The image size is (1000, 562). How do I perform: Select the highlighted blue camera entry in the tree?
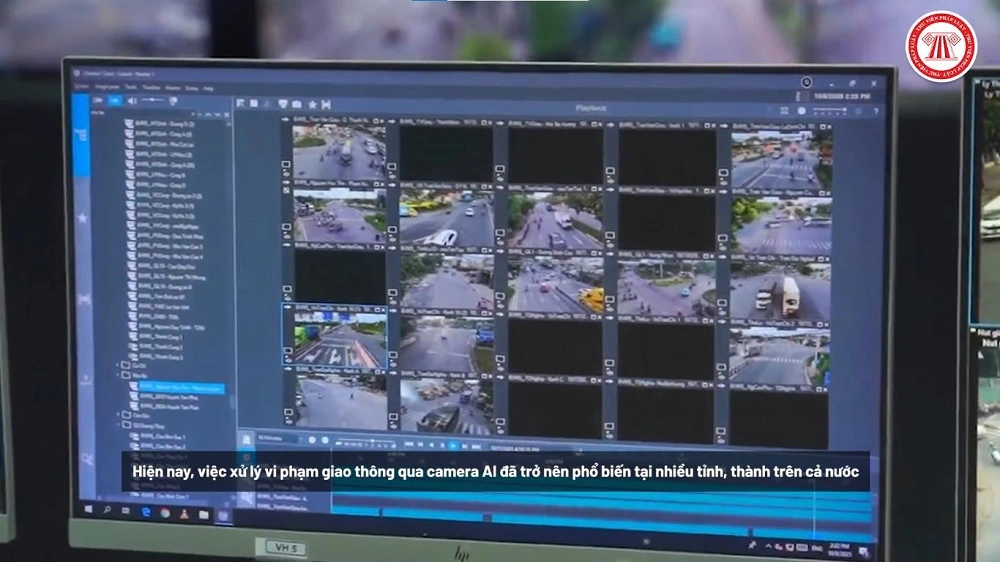181,387
